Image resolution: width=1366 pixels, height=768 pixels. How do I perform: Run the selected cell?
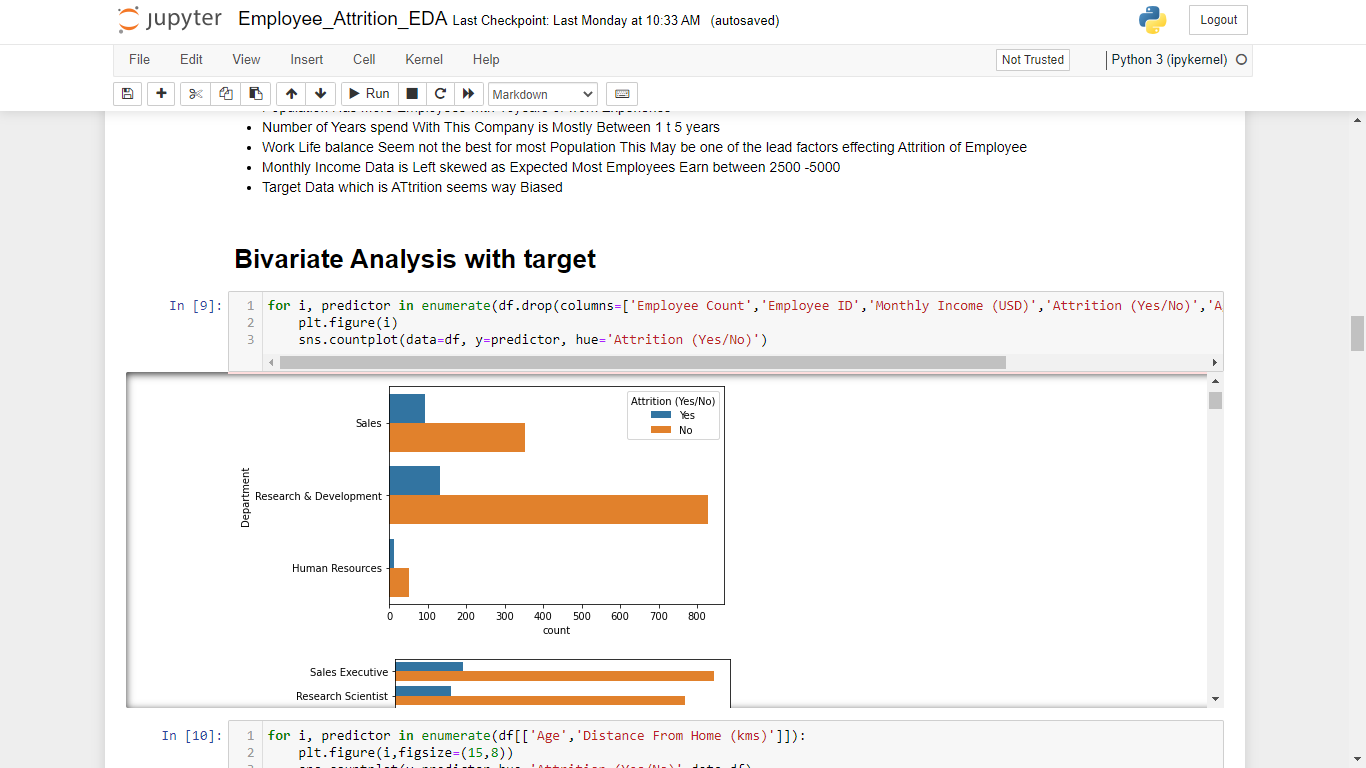(368, 93)
